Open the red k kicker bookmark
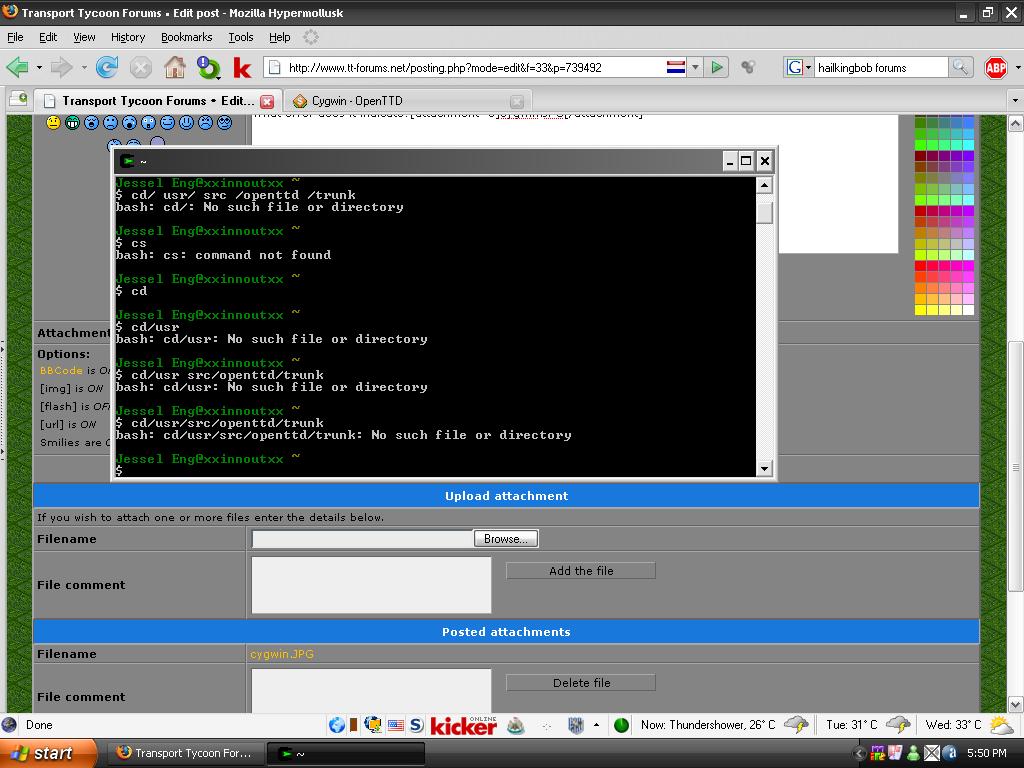This screenshot has width=1024, height=768. click(242, 68)
